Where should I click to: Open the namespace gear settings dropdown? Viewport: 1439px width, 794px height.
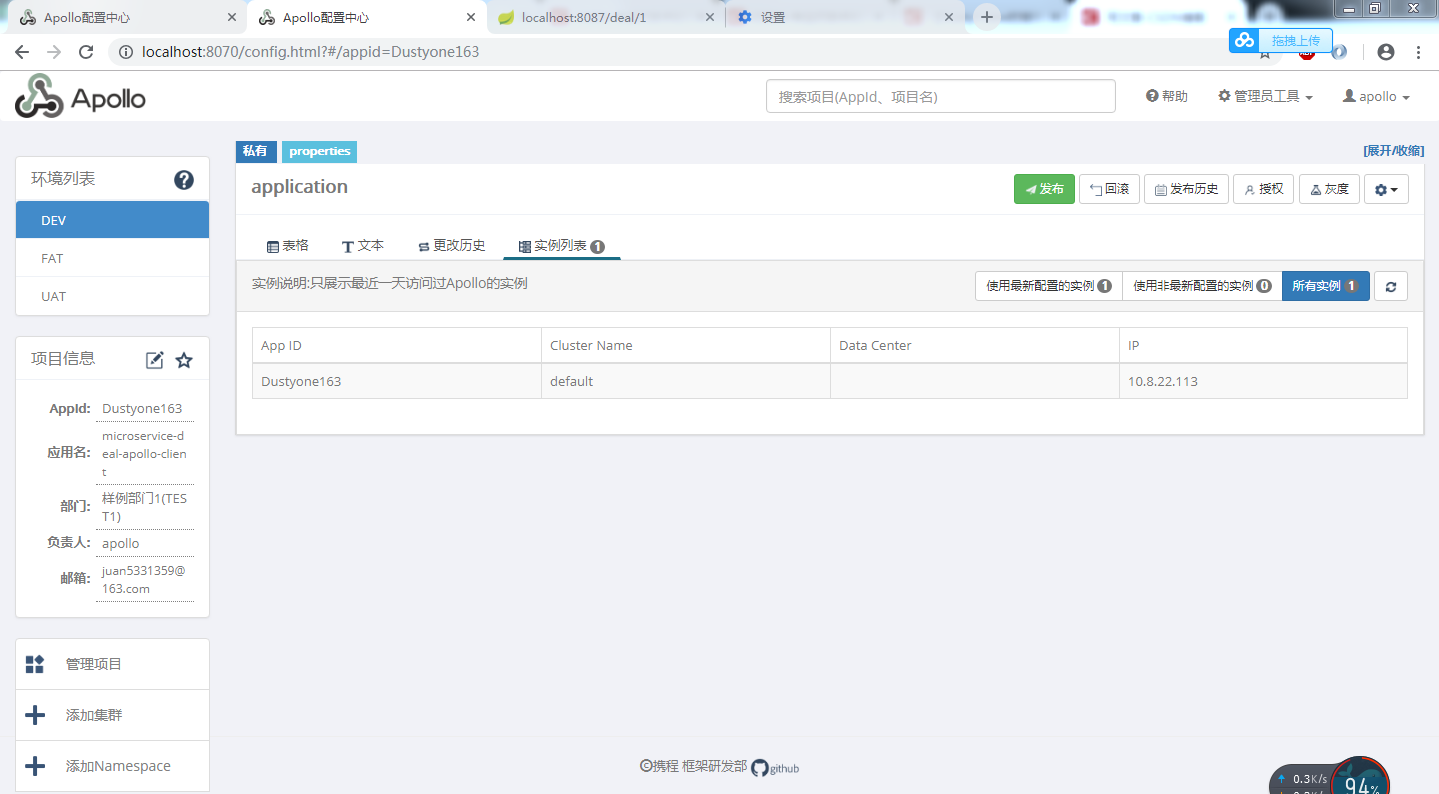1386,189
